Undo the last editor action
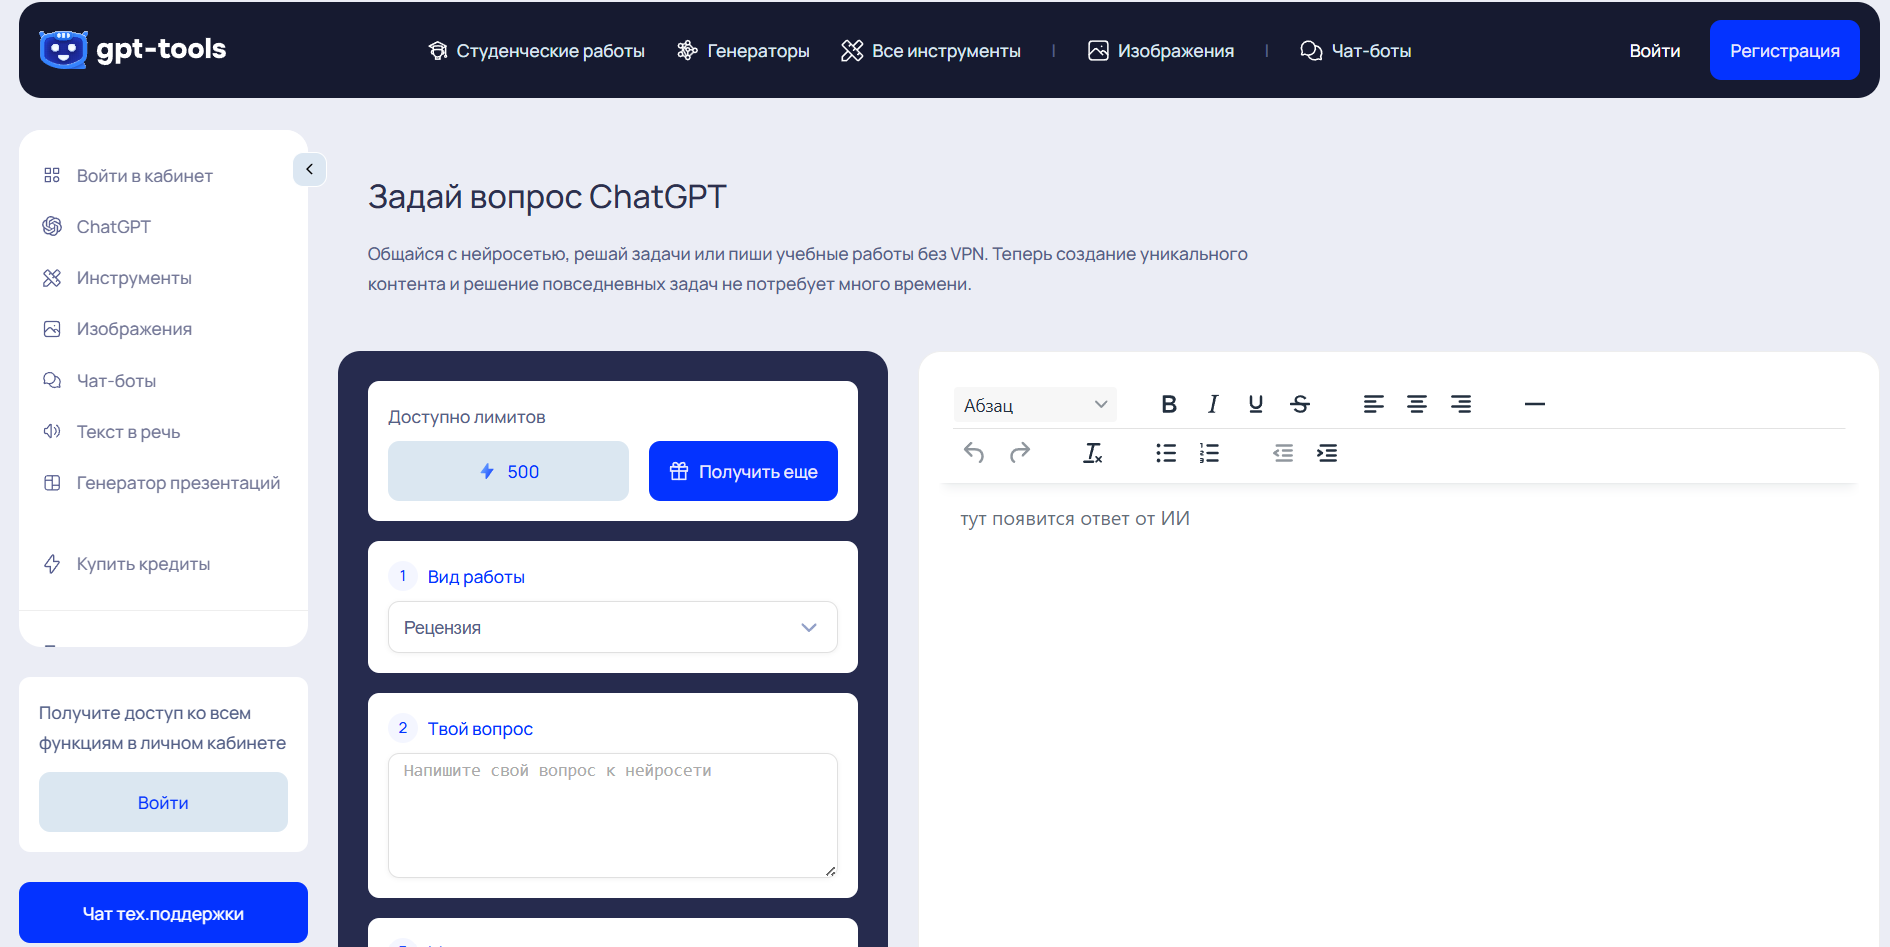The image size is (1890, 947). click(x=974, y=453)
